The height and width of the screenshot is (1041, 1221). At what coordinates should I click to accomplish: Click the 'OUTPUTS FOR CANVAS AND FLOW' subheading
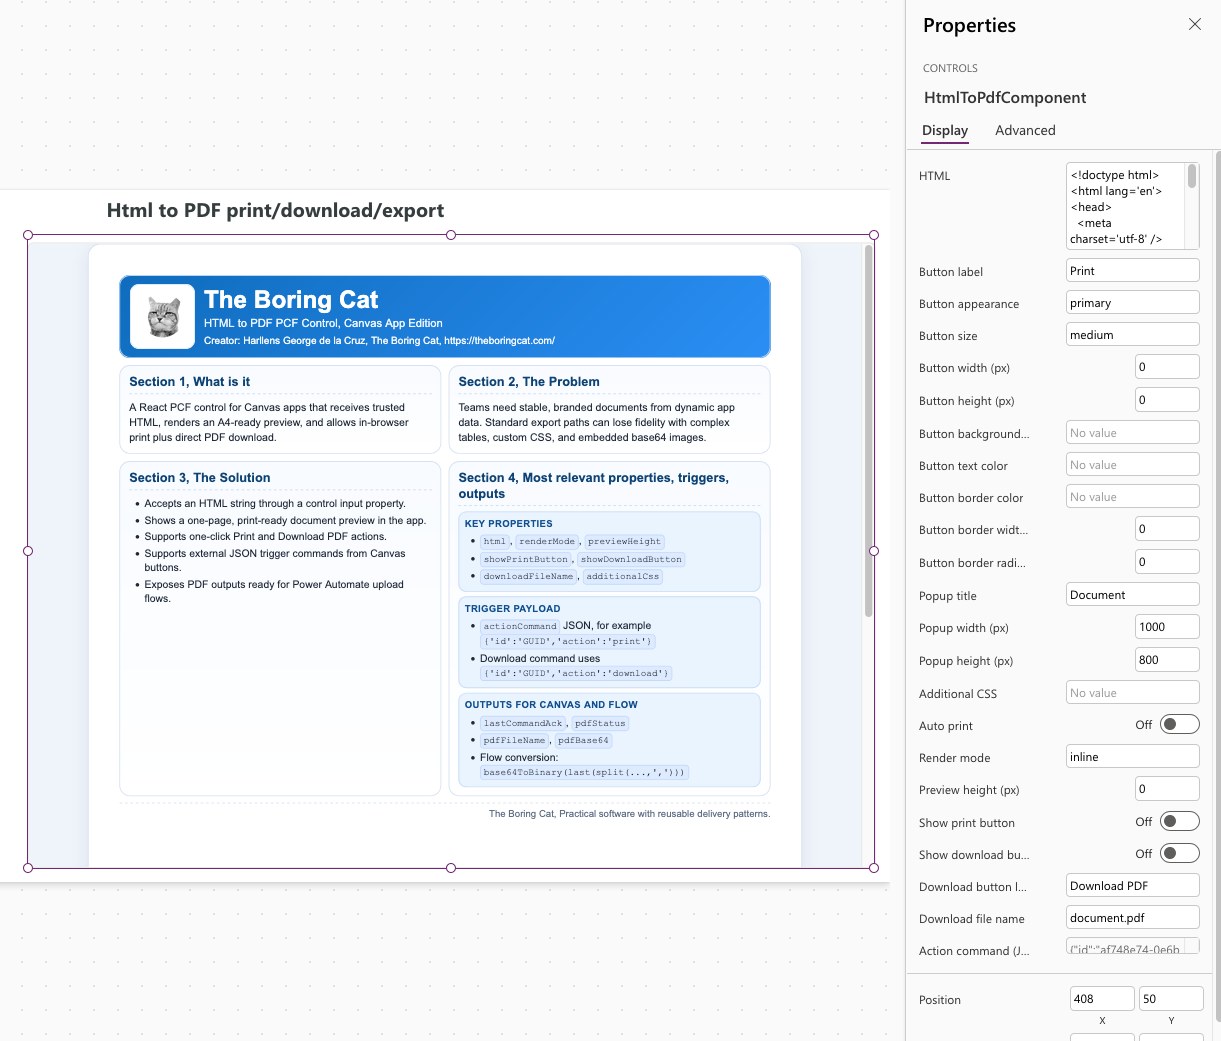[x=551, y=705]
